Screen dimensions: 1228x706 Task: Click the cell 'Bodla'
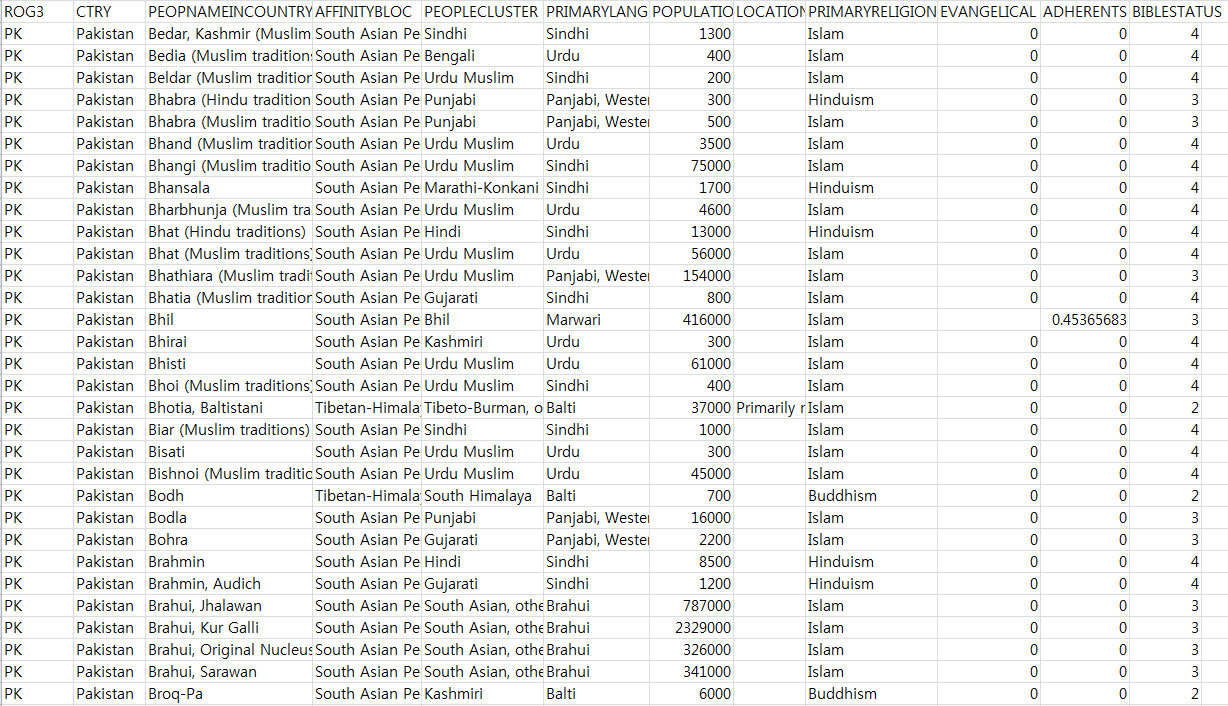(229, 518)
